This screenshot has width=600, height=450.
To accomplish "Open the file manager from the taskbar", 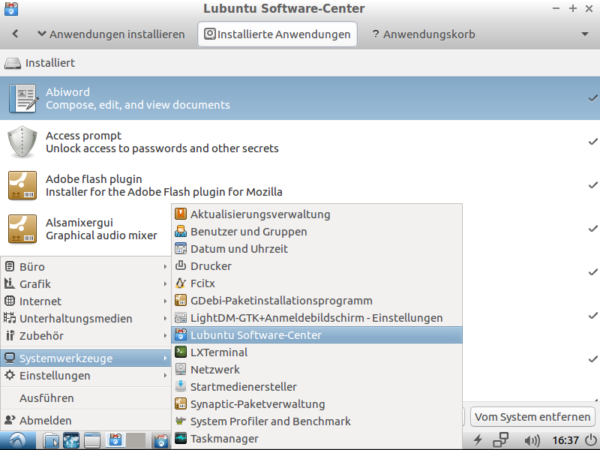I will point(51,441).
